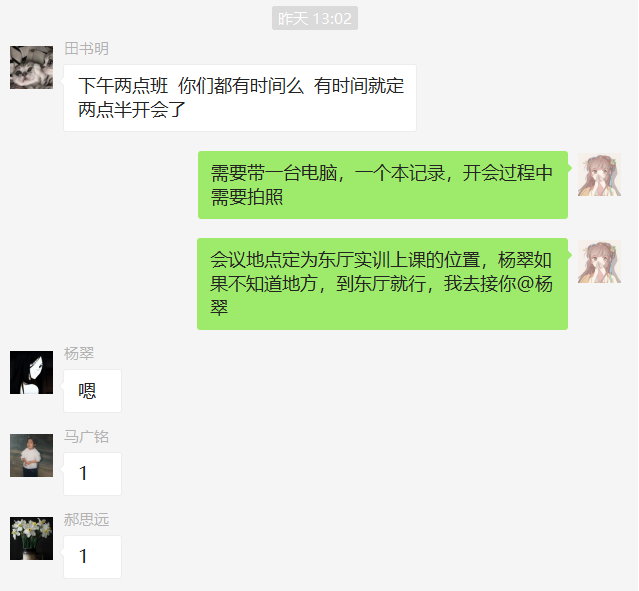Open 马广铭's avatar photo
The height and width of the screenshot is (591, 639).
point(31,455)
